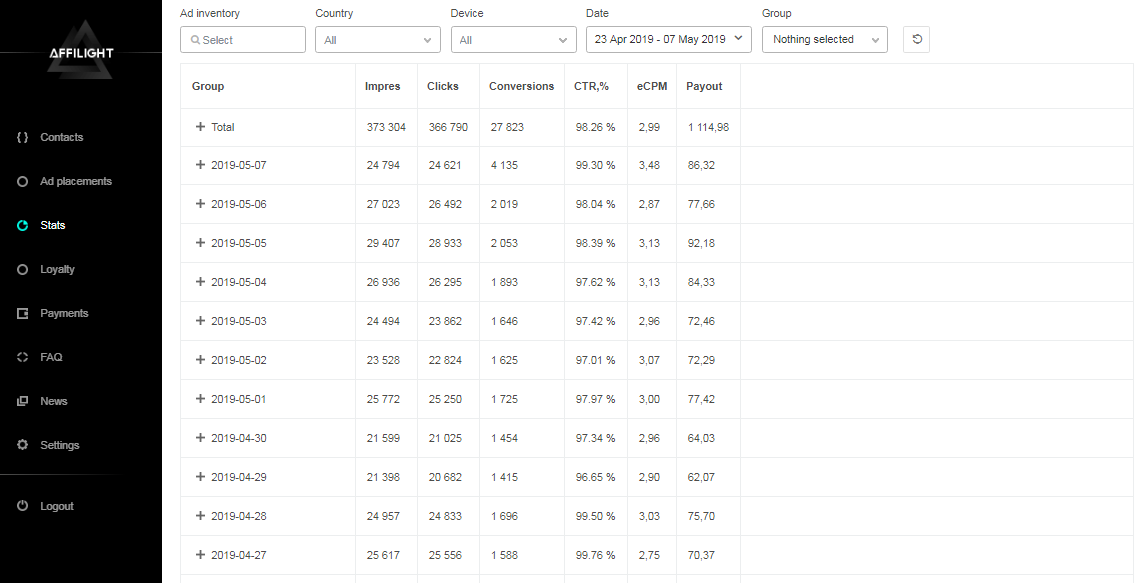Click the FAQ icon in sidebar
This screenshot has height=583, width=1148.
pyautogui.click(x=22, y=357)
